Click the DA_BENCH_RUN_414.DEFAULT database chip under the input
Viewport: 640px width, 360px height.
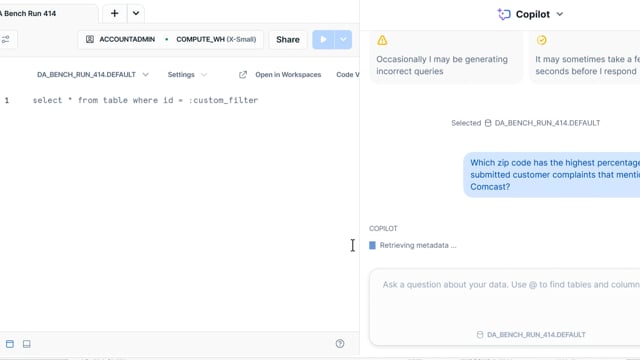coord(531,335)
